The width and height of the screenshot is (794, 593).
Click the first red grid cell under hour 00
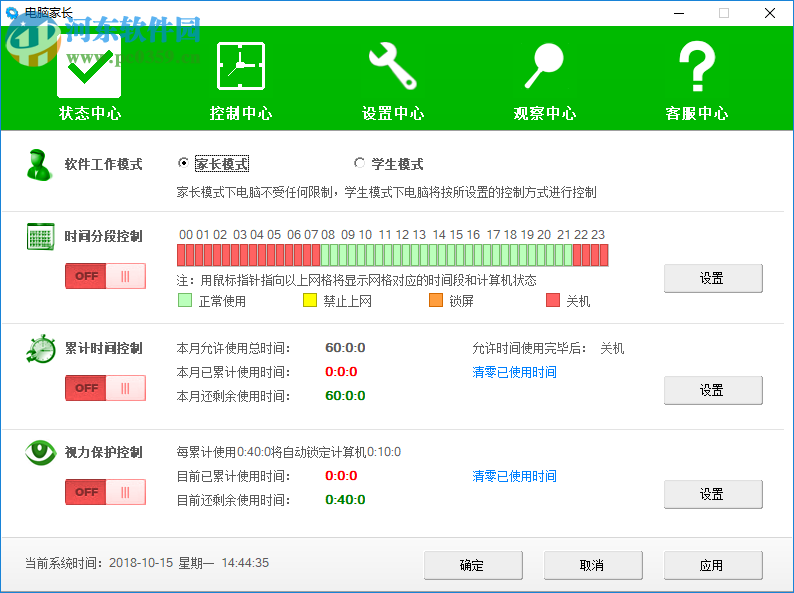coord(181,255)
